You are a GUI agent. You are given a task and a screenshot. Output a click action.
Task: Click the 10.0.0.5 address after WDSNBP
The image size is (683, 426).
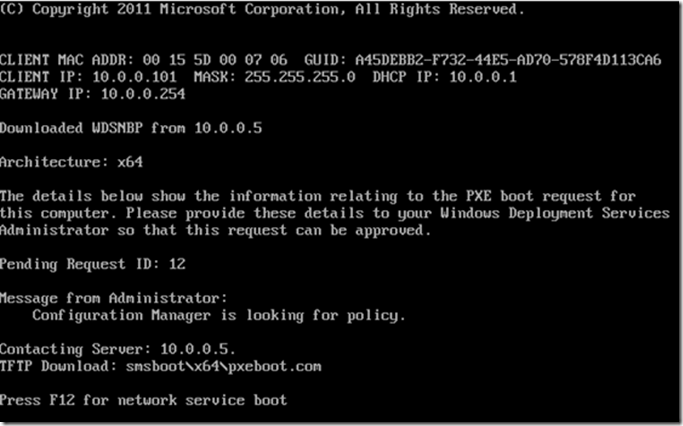coord(228,128)
